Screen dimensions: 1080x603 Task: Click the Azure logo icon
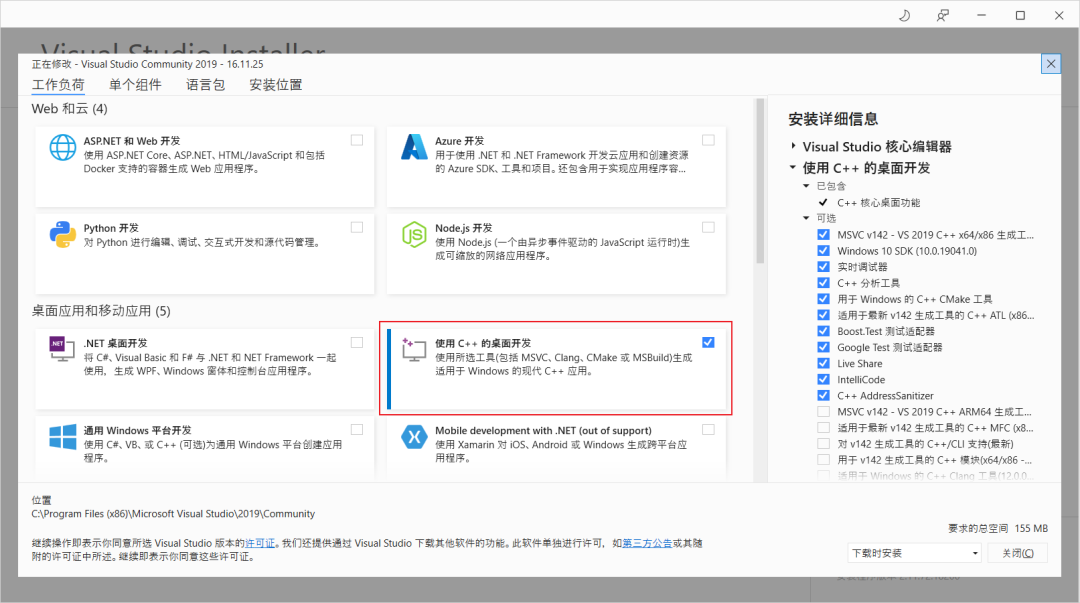click(414, 147)
